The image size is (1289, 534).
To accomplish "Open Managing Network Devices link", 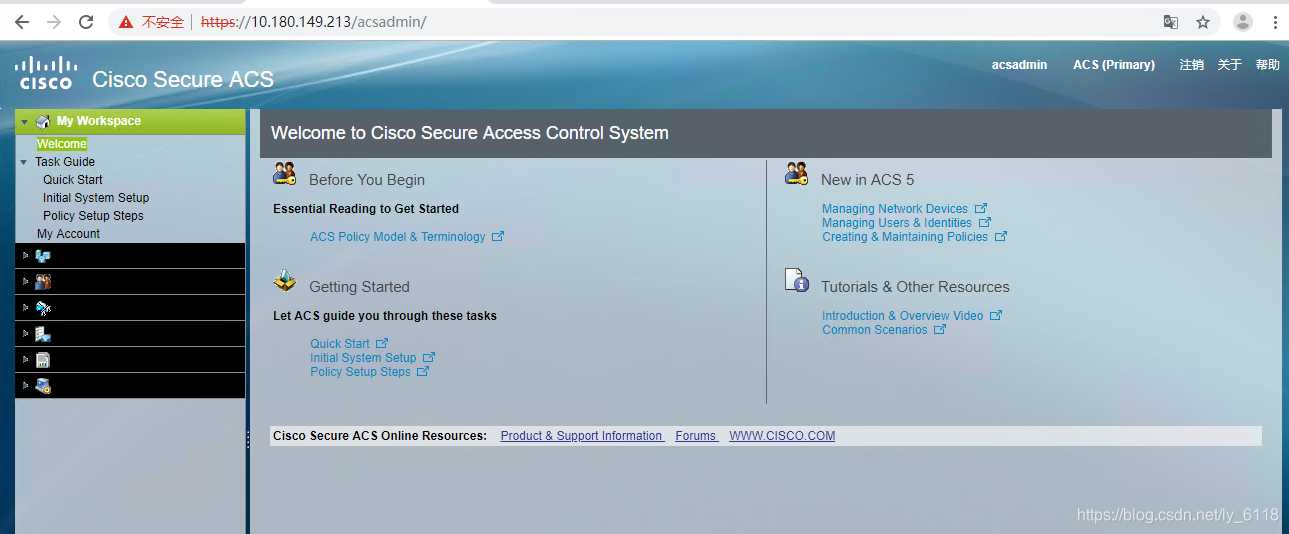I will [x=895, y=209].
